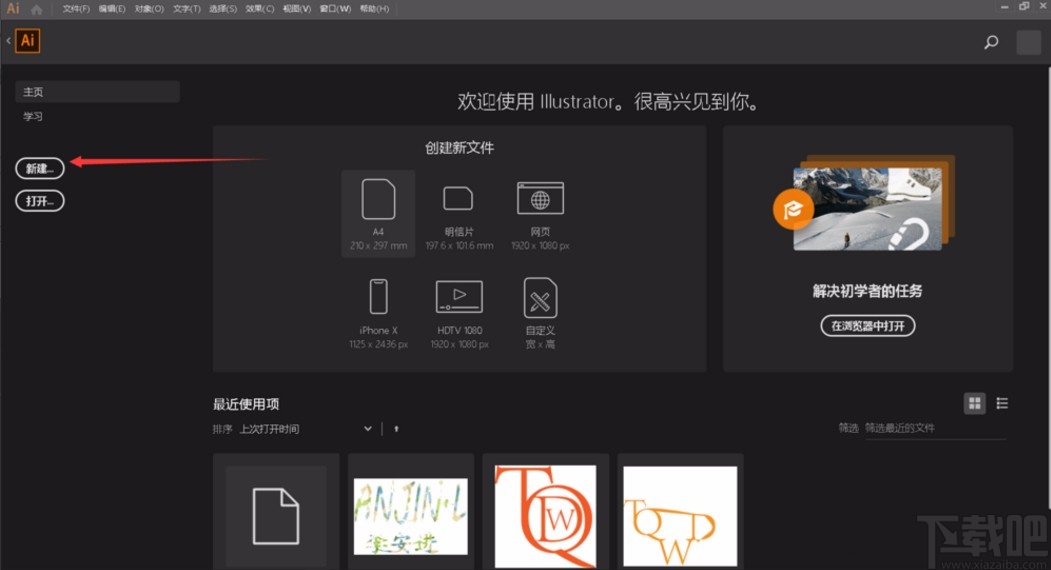Click the 最近使用项 heading
1051x570 pixels.
[246, 404]
